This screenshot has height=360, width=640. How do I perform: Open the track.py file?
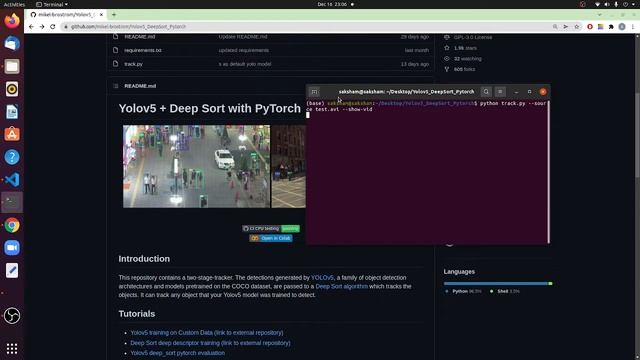pyautogui.click(x=133, y=64)
